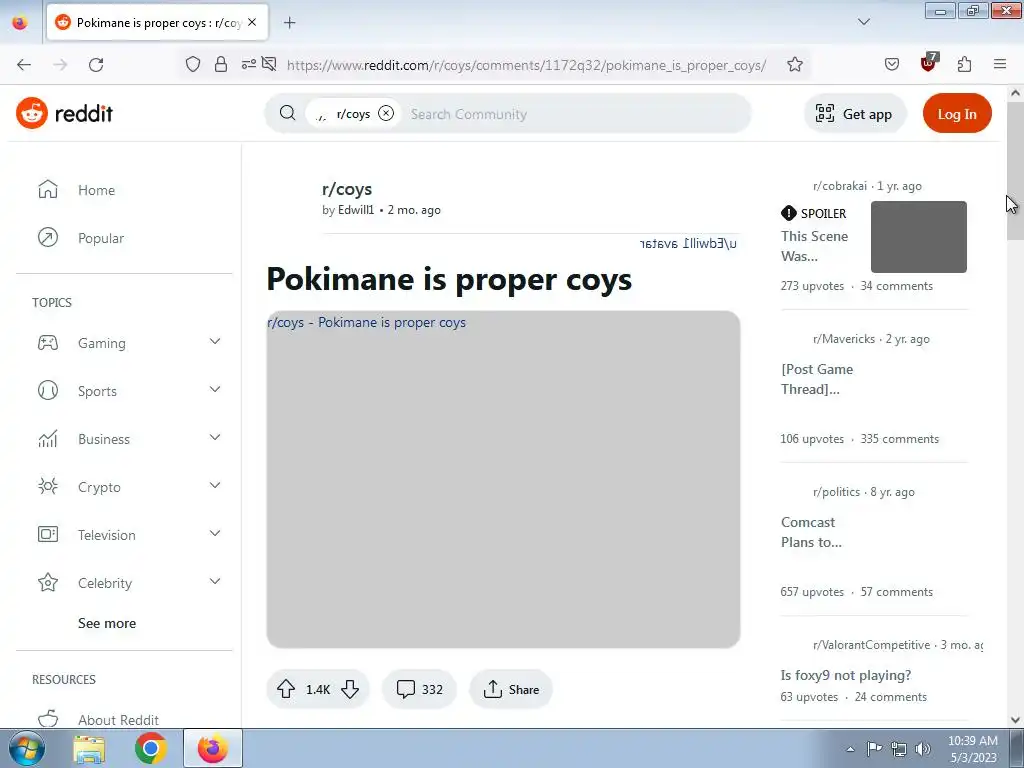The image size is (1024, 768).
Task: Click the Sports ball icon
Action: 48,391
